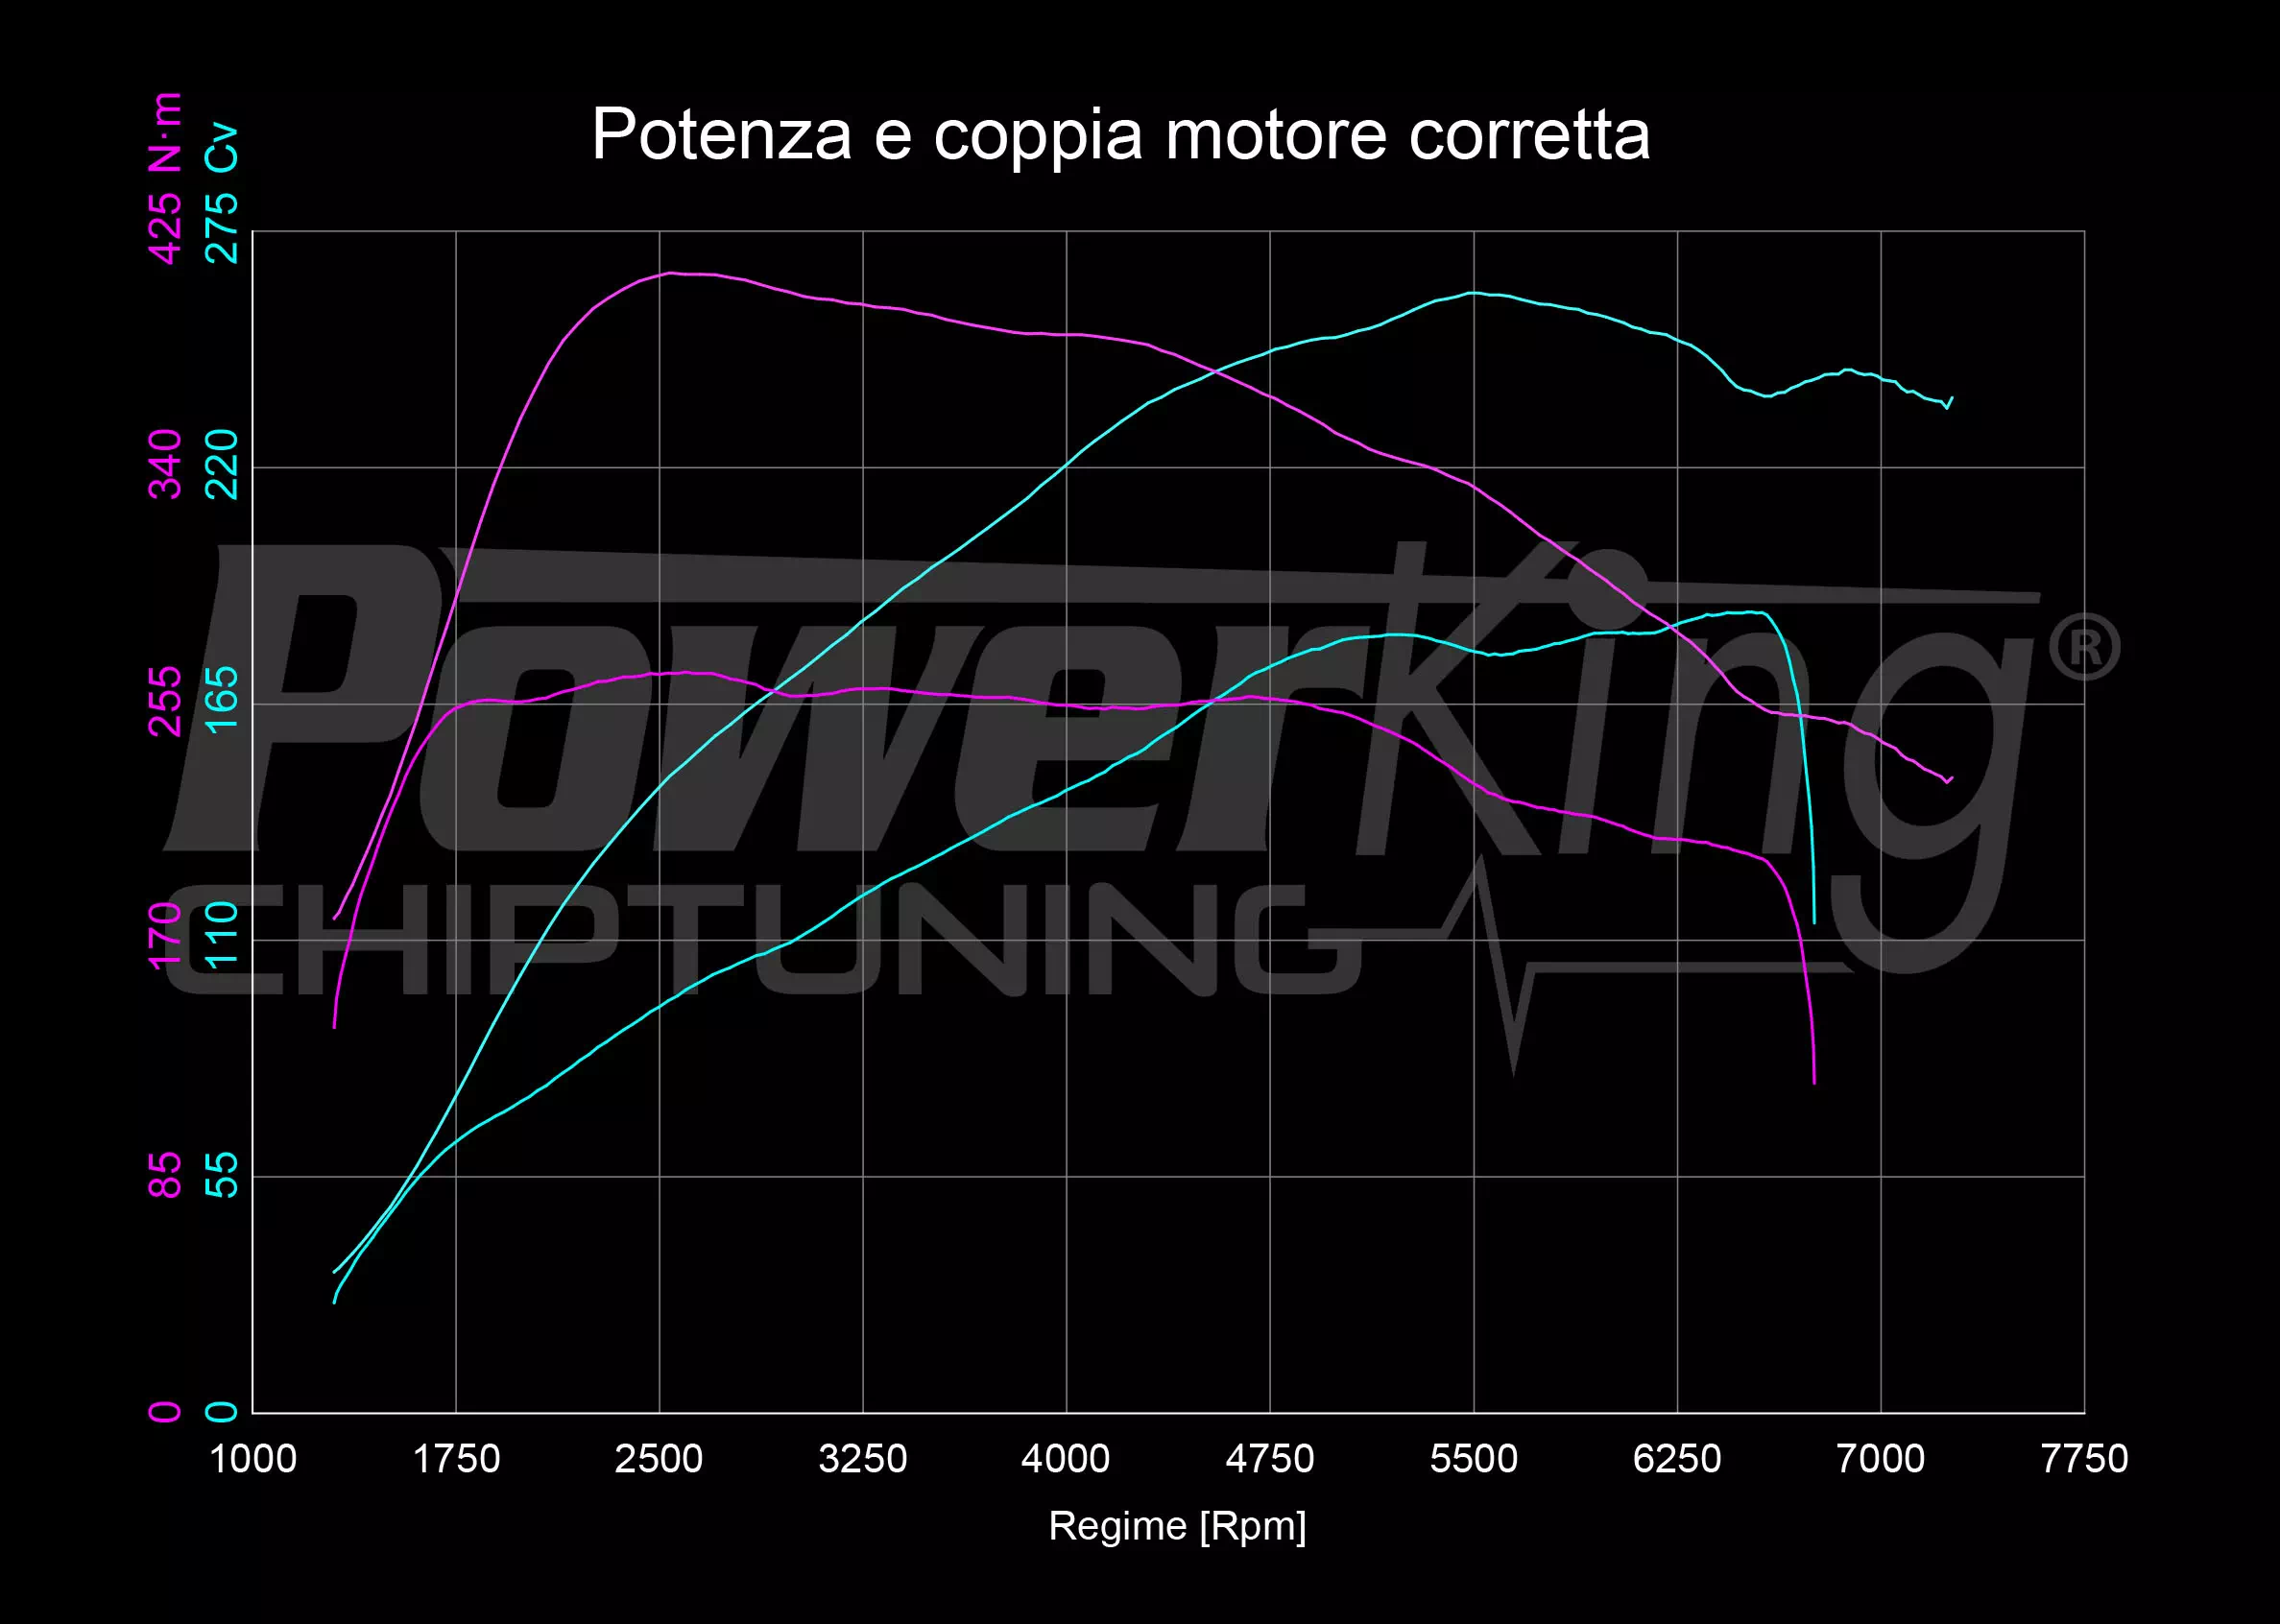Screen dimensions: 2280x1624
Task: Click the cyan power tick 165
Action: coord(221,699)
